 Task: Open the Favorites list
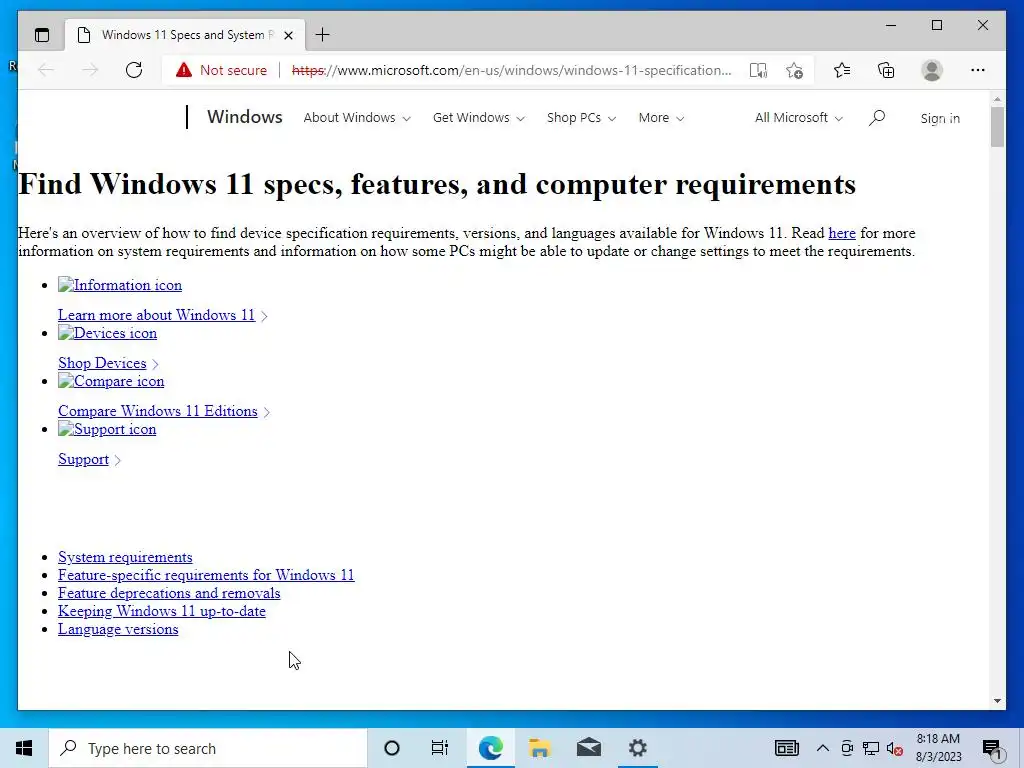(x=842, y=70)
